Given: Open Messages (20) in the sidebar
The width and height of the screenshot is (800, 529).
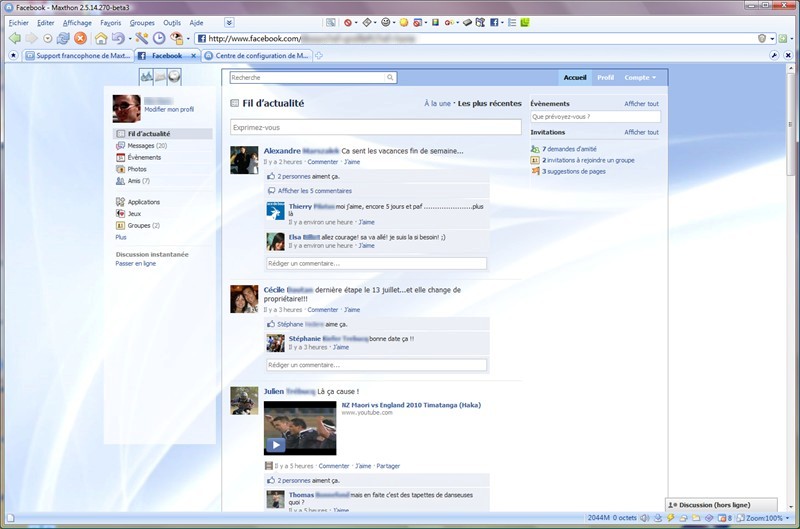Looking at the screenshot, I should coord(147,146).
